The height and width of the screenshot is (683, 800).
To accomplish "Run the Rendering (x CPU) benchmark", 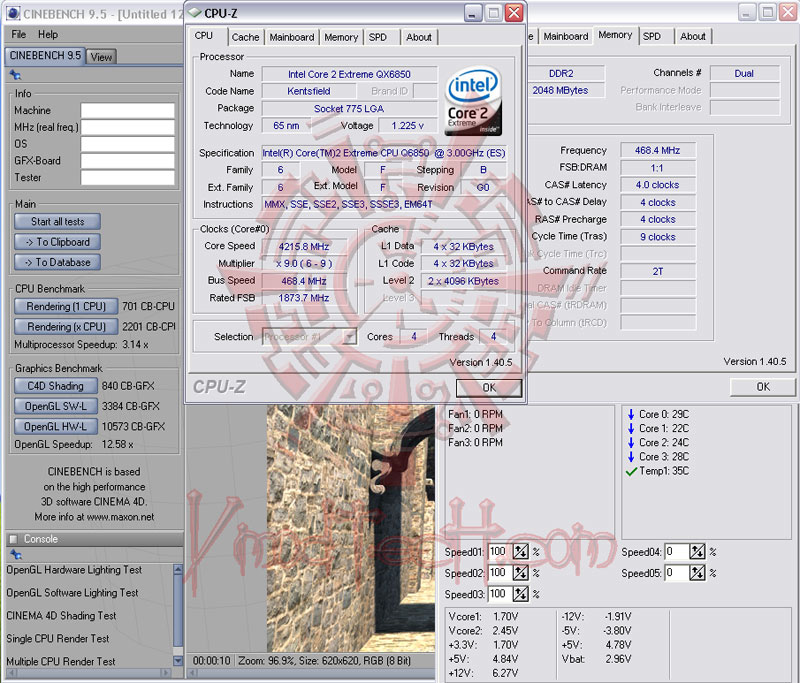I will point(66,326).
